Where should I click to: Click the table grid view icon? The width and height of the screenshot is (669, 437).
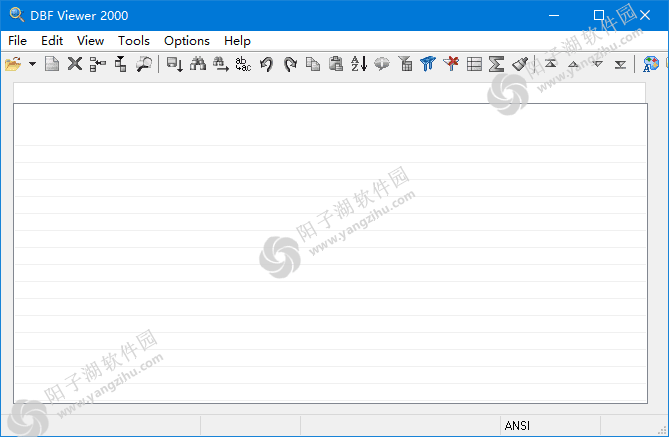click(x=474, y=64)
